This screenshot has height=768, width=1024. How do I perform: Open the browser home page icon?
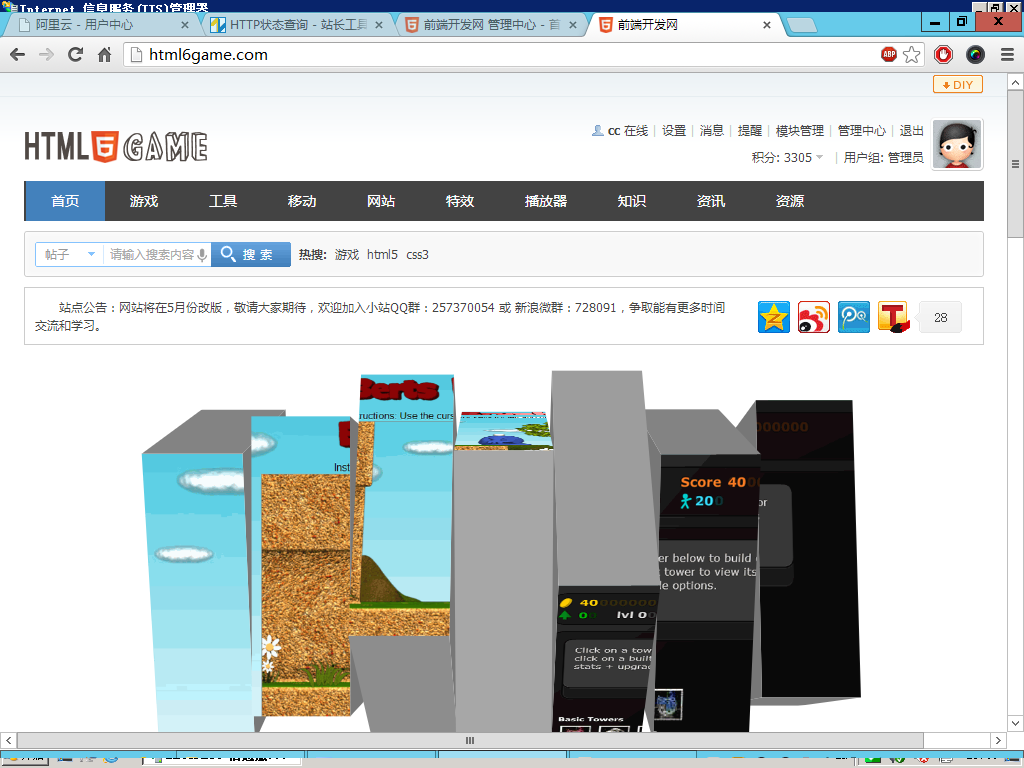tap(104, 55)
